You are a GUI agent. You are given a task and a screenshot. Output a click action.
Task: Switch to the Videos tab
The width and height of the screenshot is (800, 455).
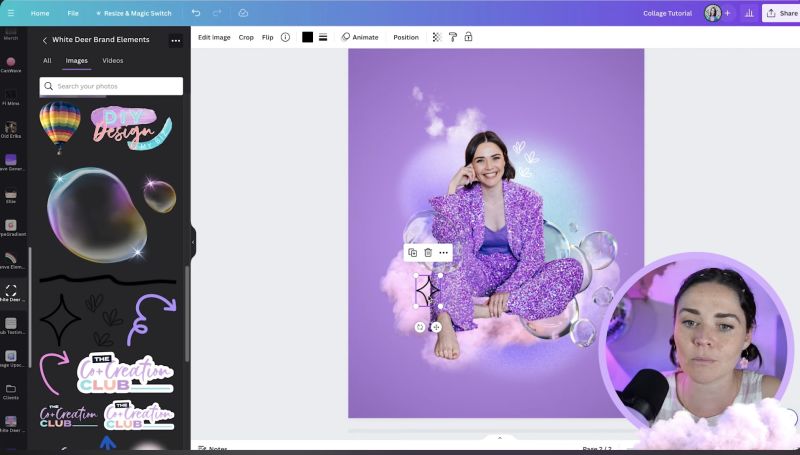(x=113, y=60)
